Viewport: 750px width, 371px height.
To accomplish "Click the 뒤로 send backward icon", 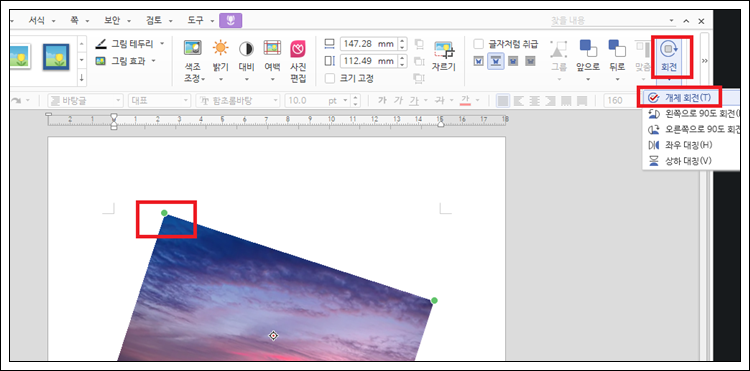I will tap(617, 48).
